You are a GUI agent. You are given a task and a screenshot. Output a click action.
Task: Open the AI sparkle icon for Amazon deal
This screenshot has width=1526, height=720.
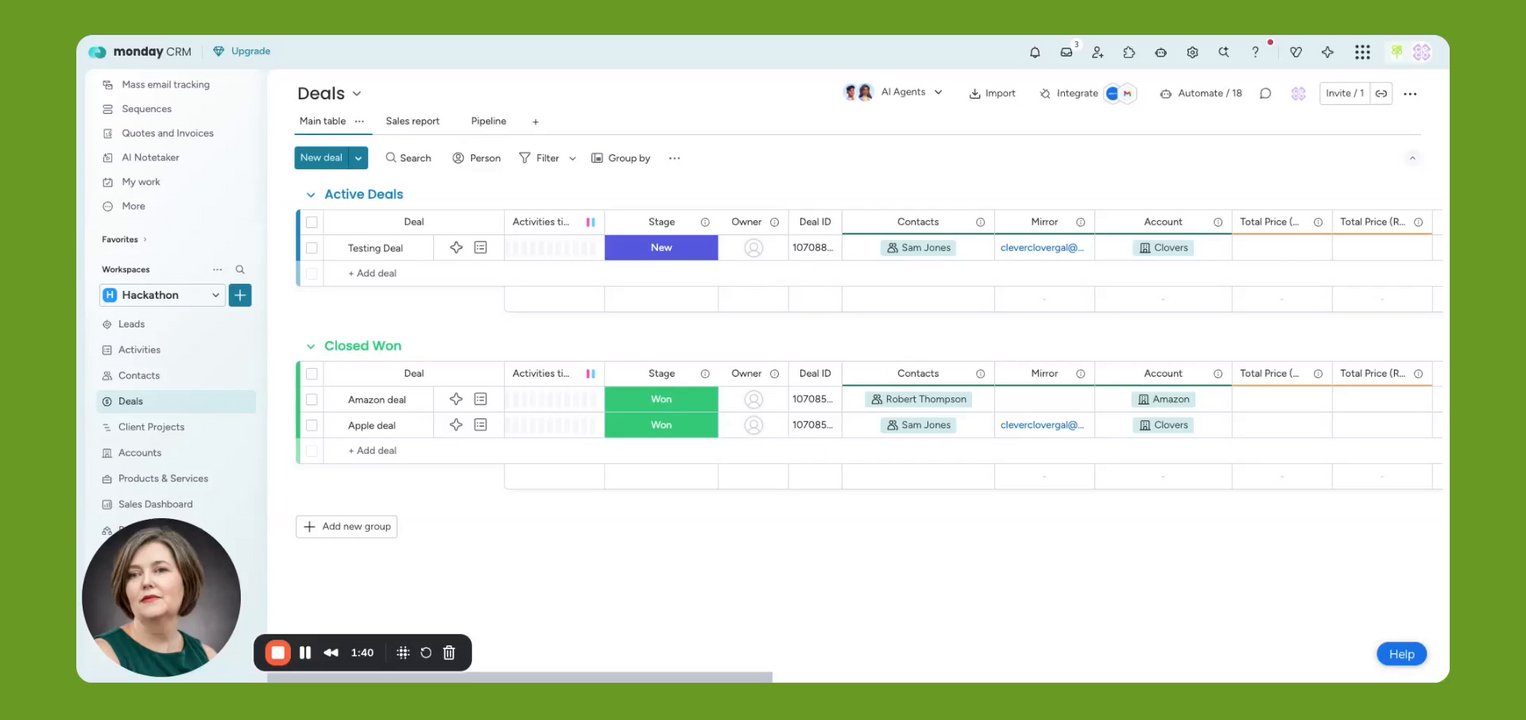[456, 399]
